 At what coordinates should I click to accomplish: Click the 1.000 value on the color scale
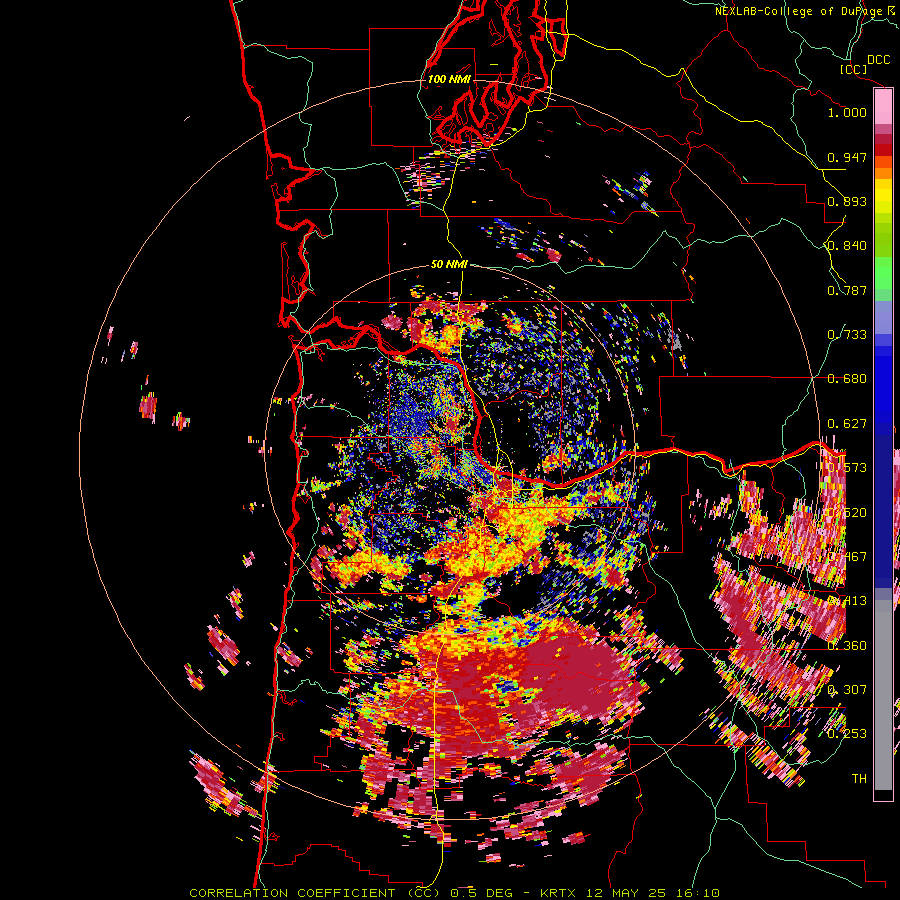(847, 112)
